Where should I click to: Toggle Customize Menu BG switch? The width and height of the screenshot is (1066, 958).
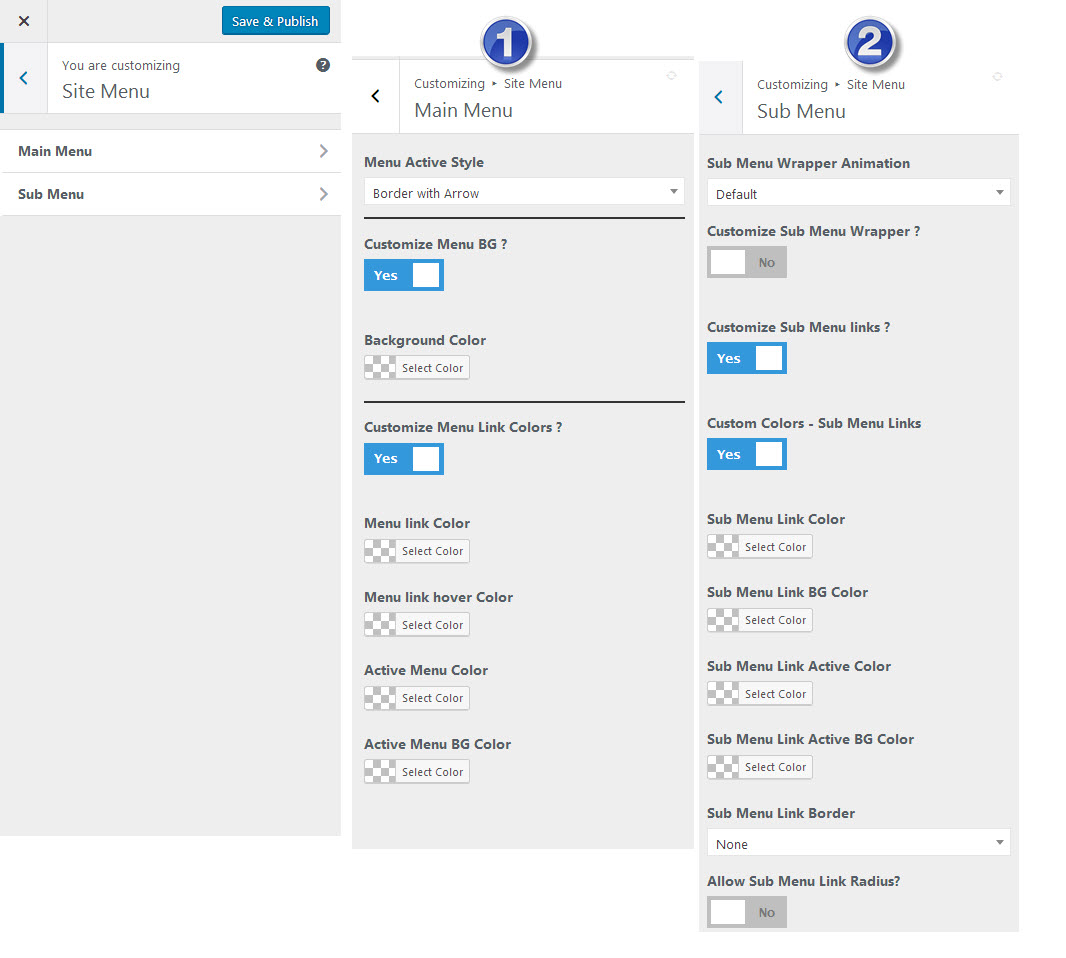point(403,276)
